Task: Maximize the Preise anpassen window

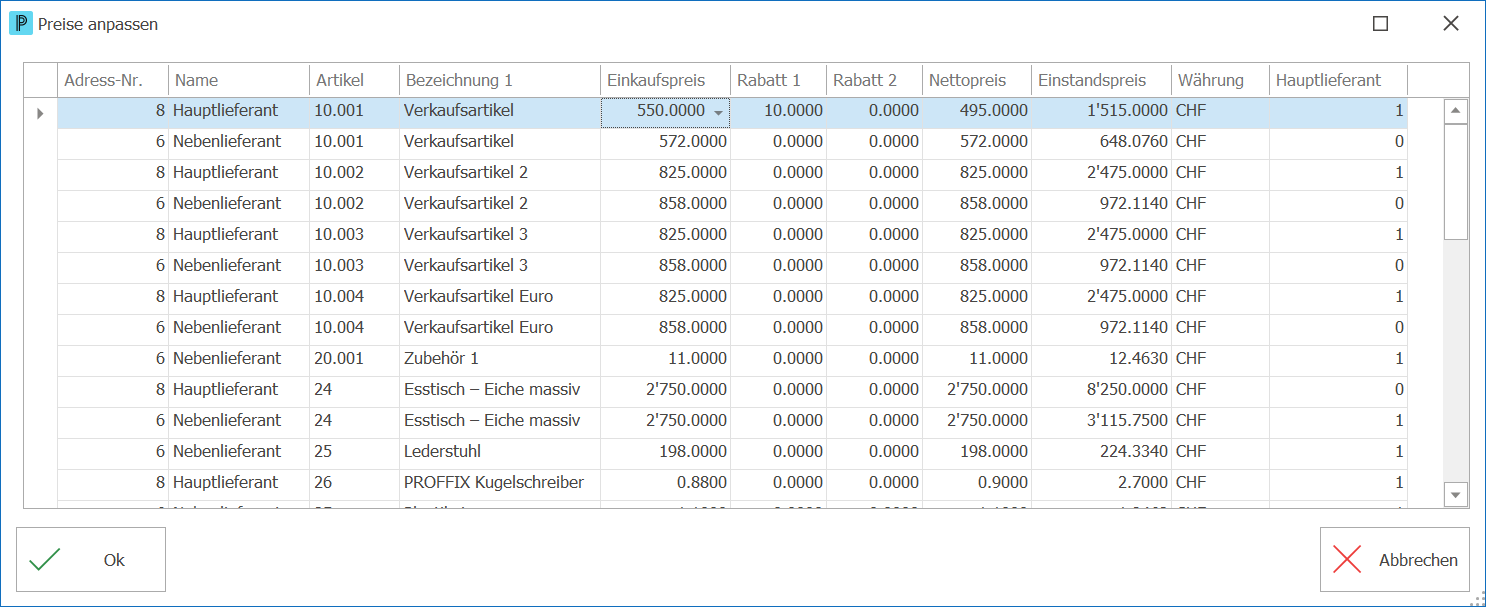Action: [x=1380, y=24]
